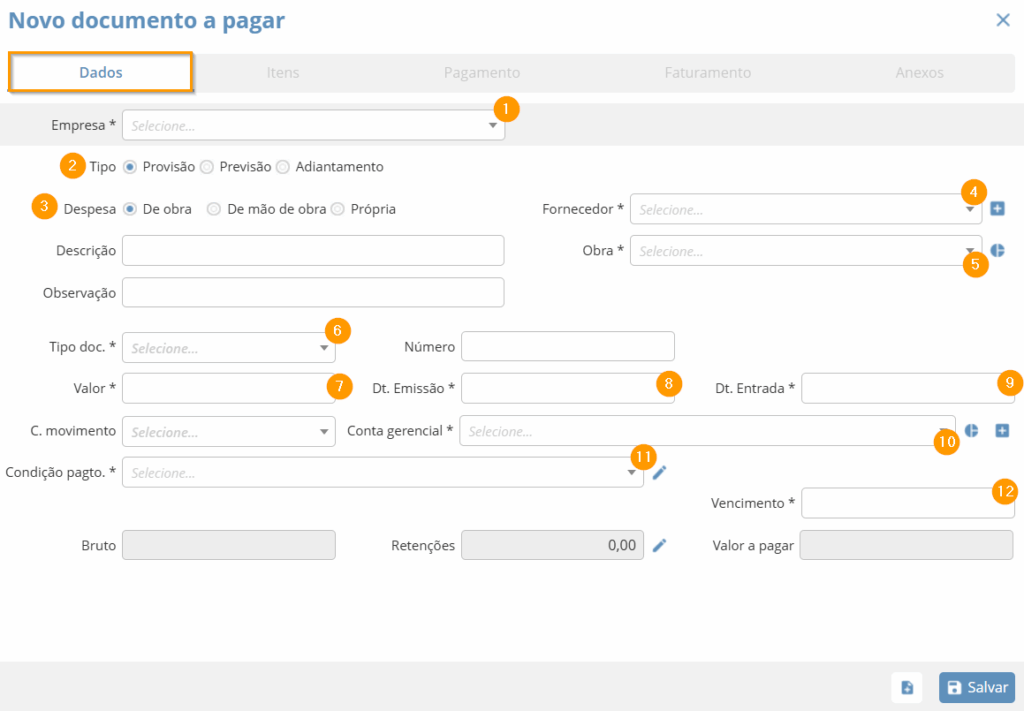The image size is (1024, 711).
Task: Open the Anexos tab
Action: point(919,73)
